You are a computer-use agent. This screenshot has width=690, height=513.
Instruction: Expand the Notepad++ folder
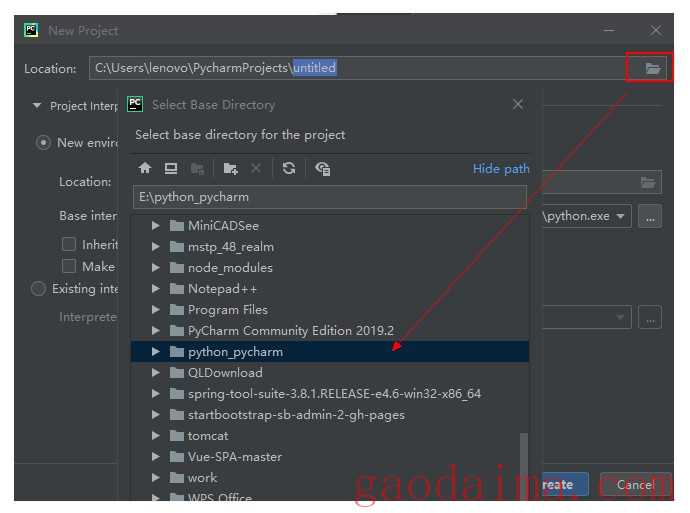coord(155,289)
